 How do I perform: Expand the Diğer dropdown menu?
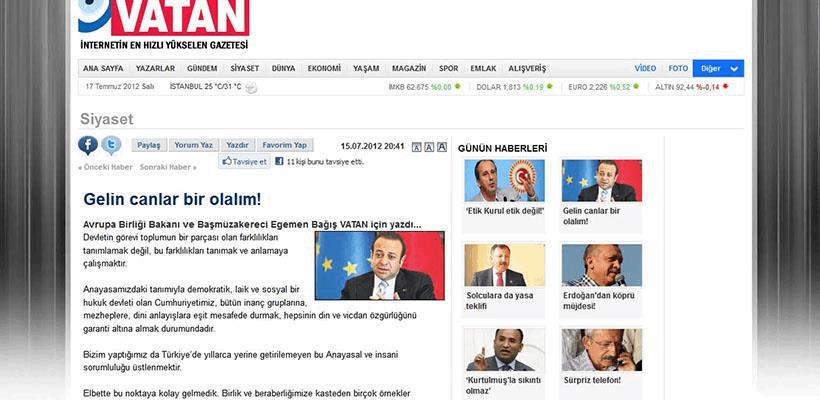tap(718, 68)
